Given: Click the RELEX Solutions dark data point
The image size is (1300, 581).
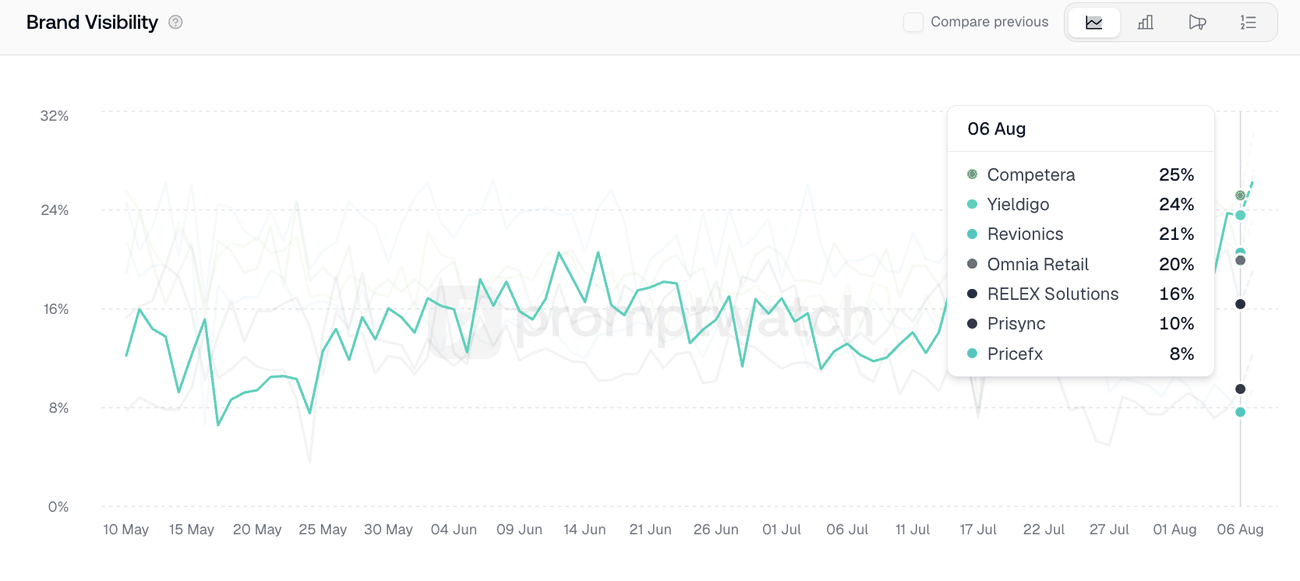Looking at the screenshot, I should [x=1240, y=304].
